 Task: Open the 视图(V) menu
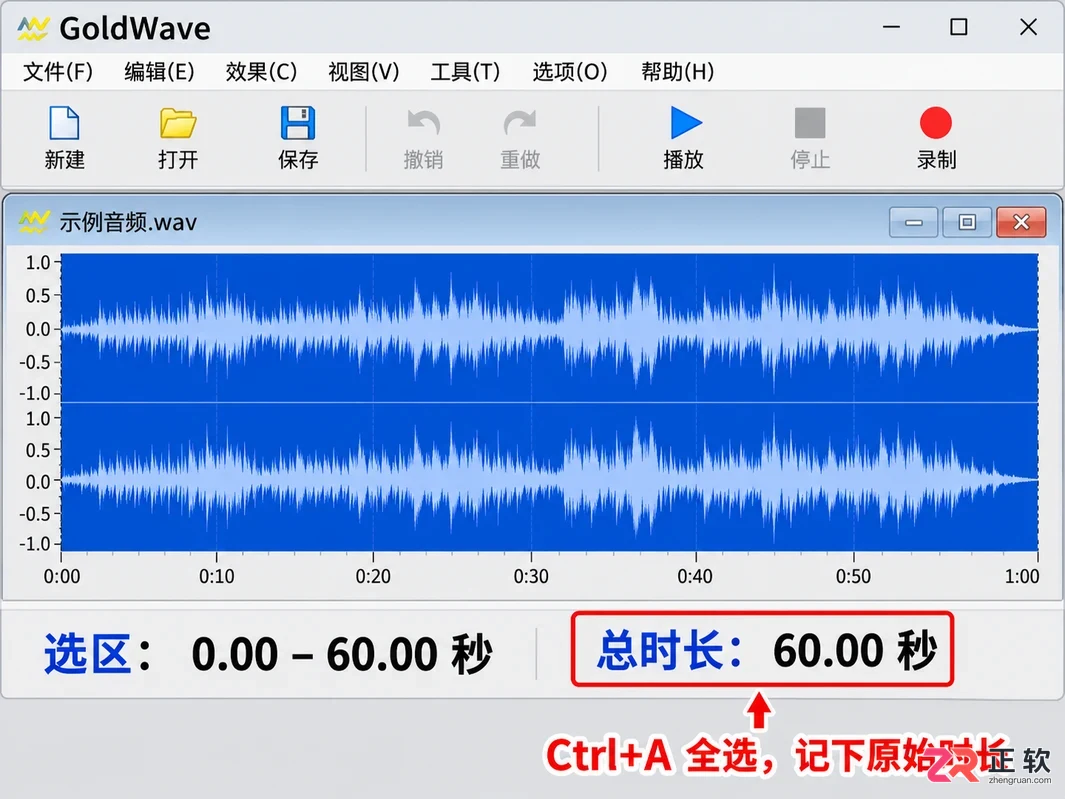(363, 71)
